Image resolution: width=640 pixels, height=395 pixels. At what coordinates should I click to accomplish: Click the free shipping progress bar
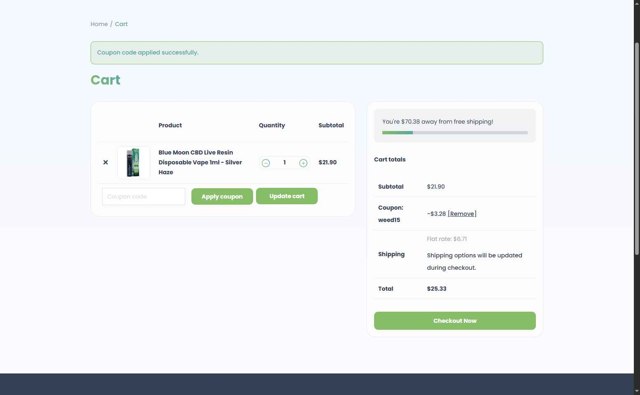pyautogui.click(x=455, y=133)
